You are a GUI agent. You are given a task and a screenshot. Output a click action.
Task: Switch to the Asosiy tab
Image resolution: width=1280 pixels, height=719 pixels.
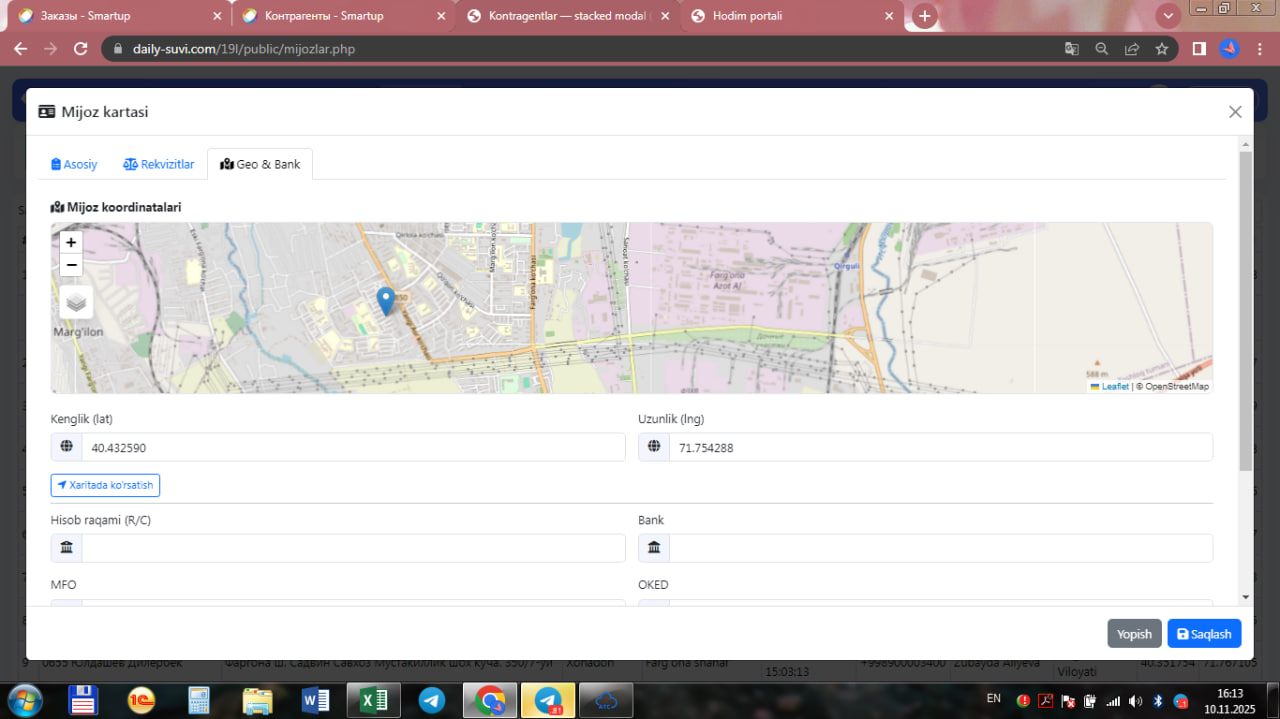point(74,164)
